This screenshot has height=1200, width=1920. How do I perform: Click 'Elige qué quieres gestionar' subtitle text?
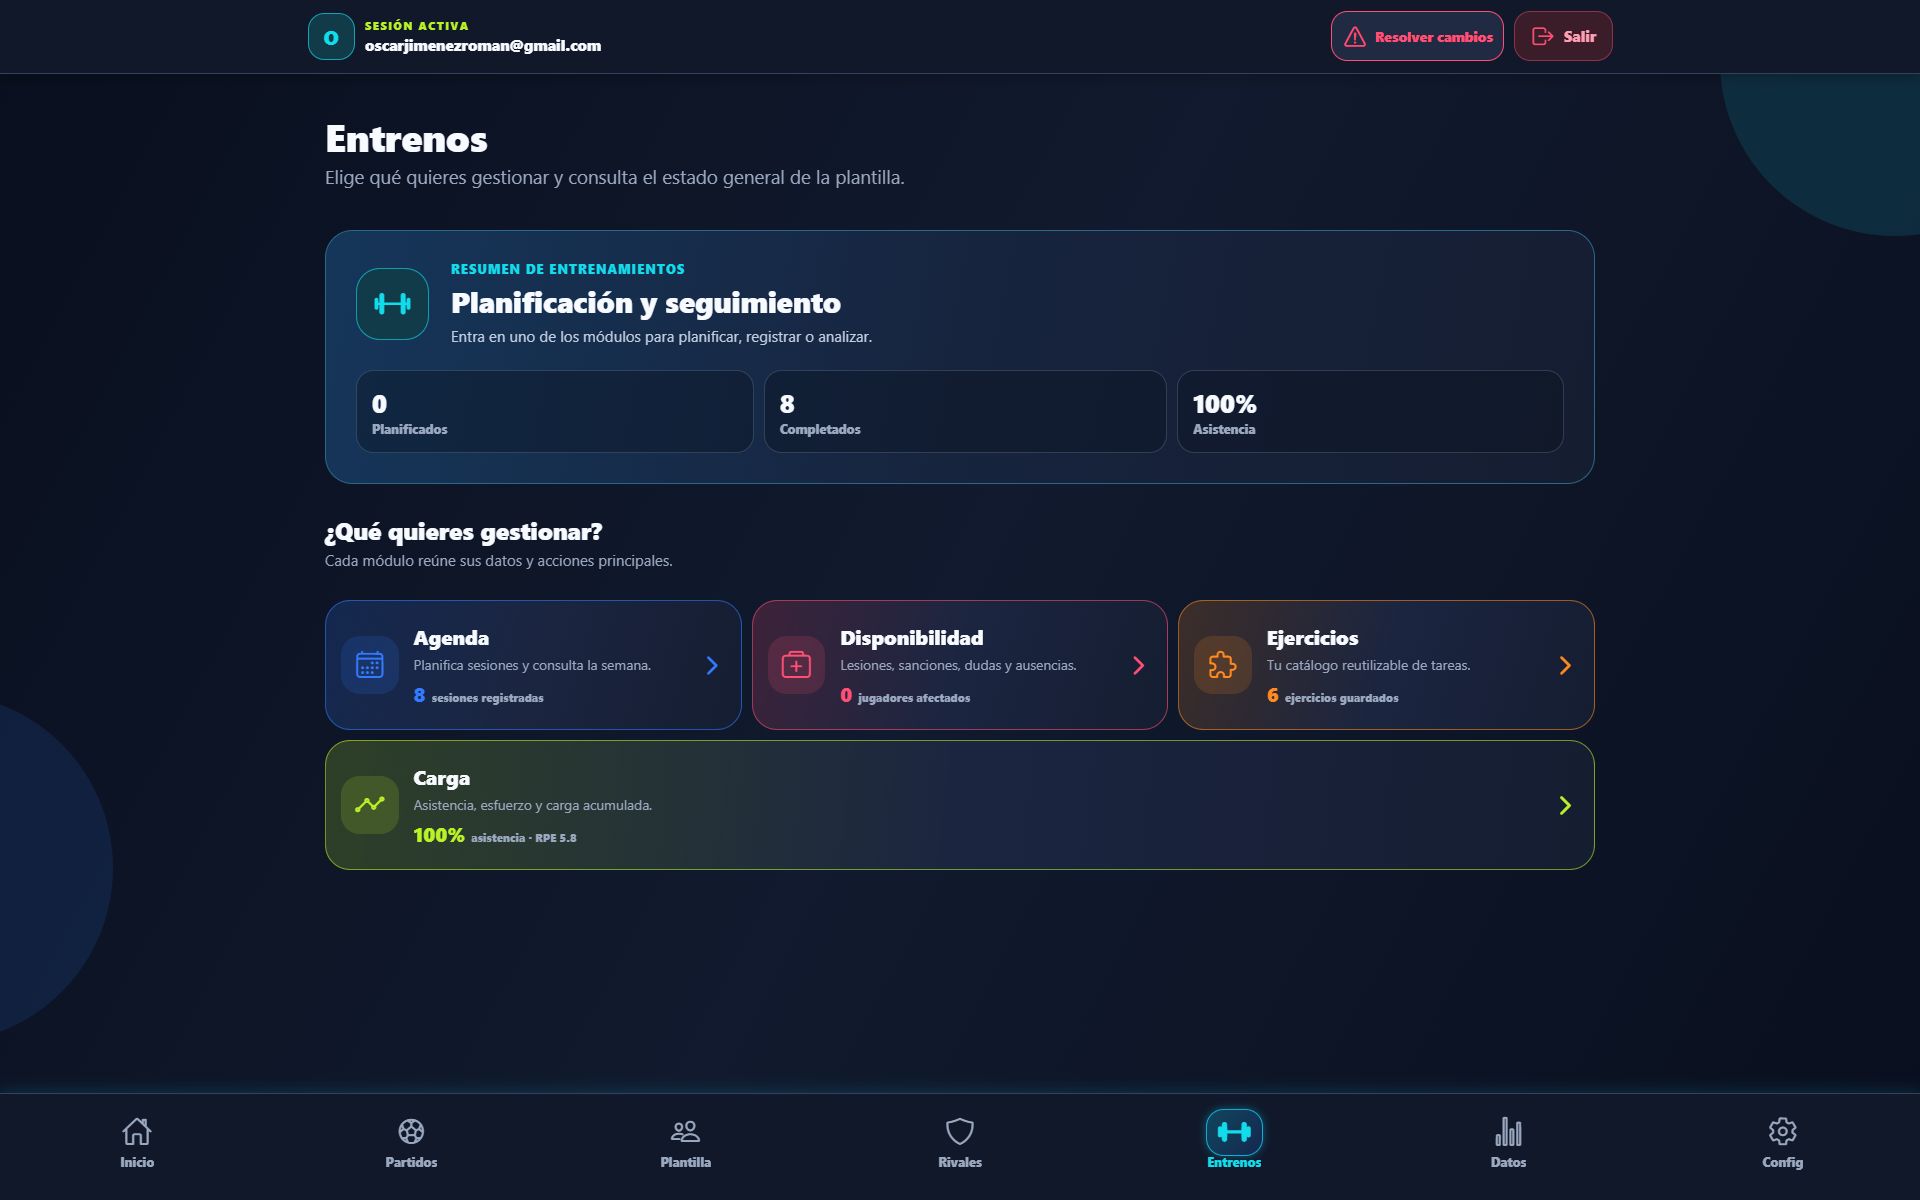coord(614,178)
